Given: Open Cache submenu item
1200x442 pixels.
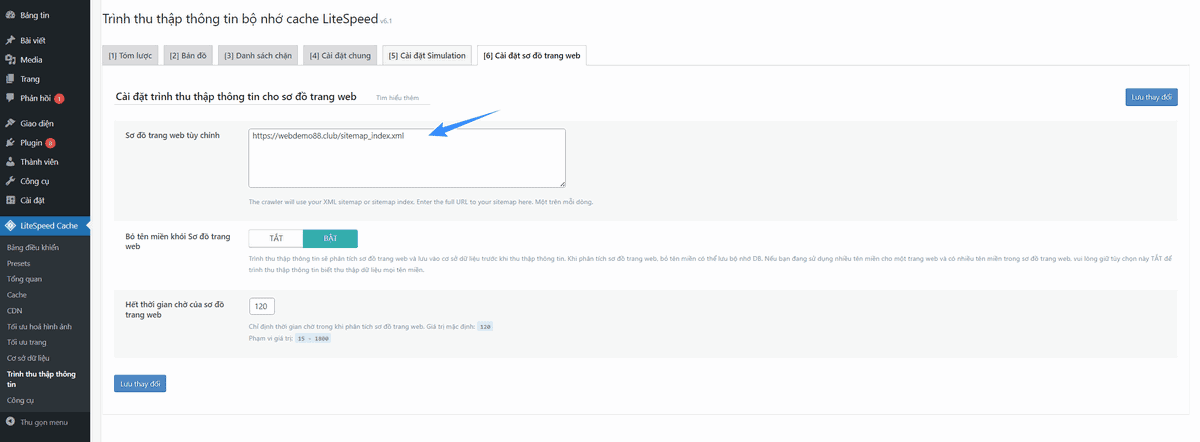Looking at the screenshot, I should click(17, 295).
